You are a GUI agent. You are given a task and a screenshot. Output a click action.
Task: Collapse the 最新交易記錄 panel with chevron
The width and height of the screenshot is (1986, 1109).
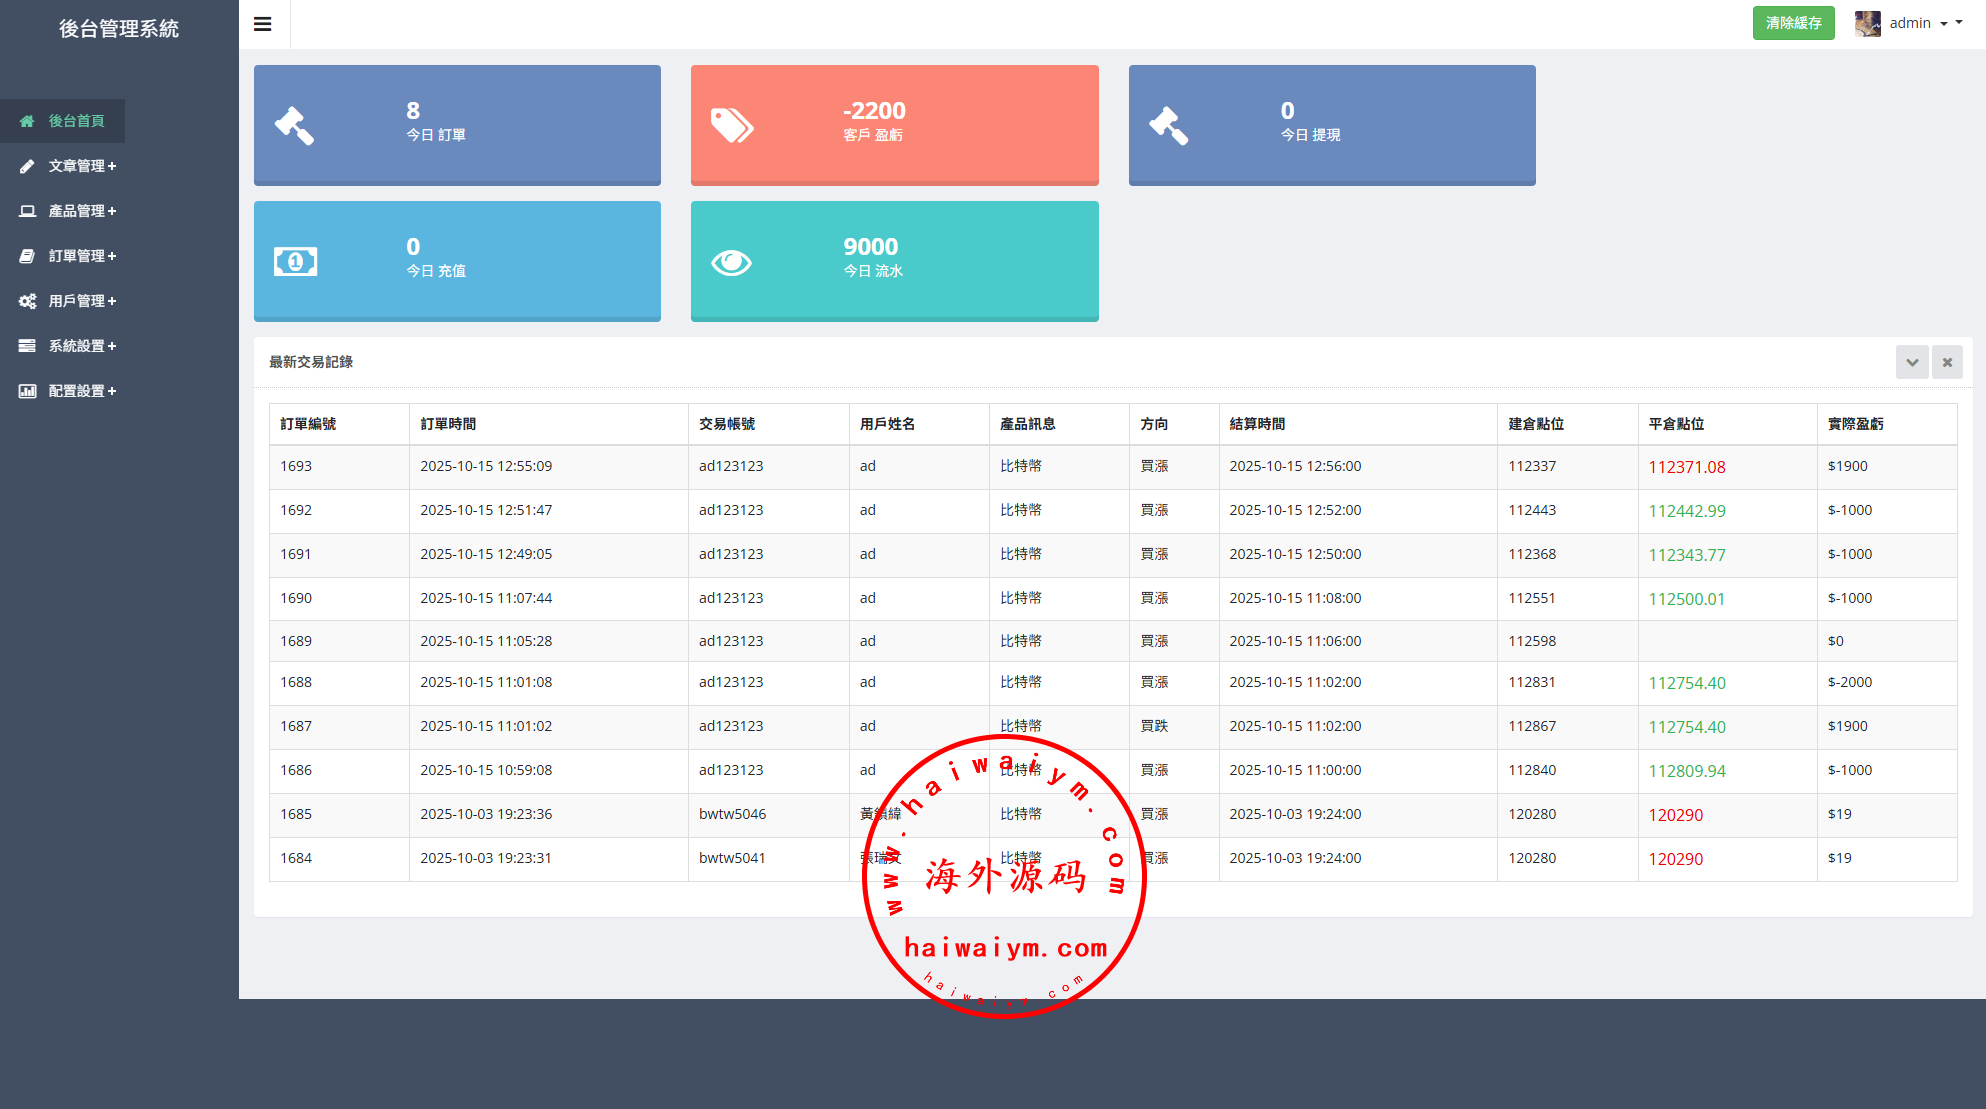(x=1912, y=362)
